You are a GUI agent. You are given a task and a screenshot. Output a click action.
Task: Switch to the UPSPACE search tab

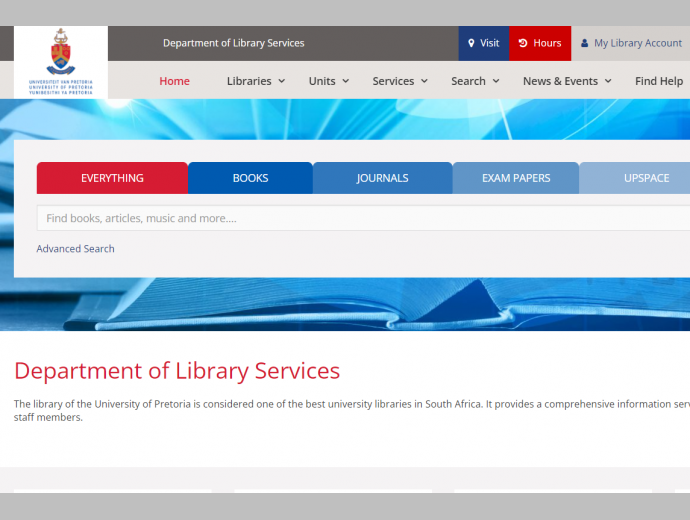tap(635, 178)
